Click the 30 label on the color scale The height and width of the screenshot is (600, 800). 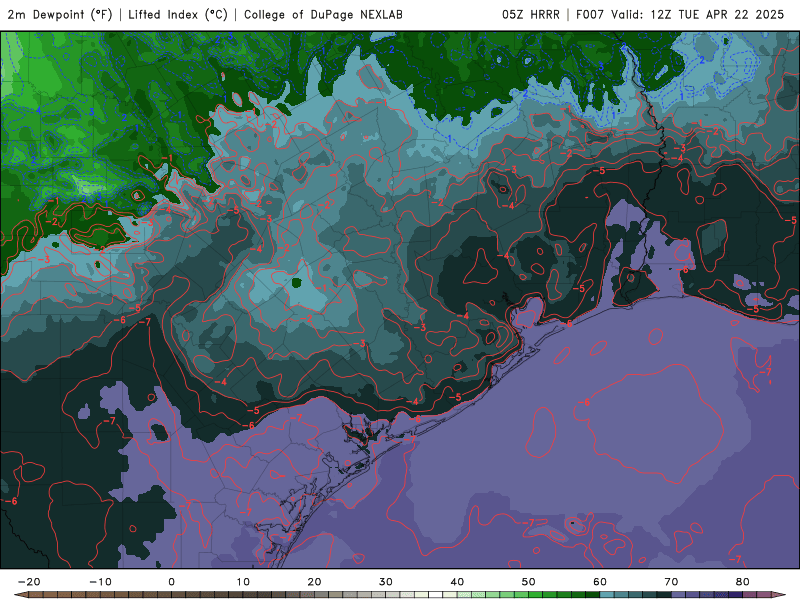(x=386, y=582)
